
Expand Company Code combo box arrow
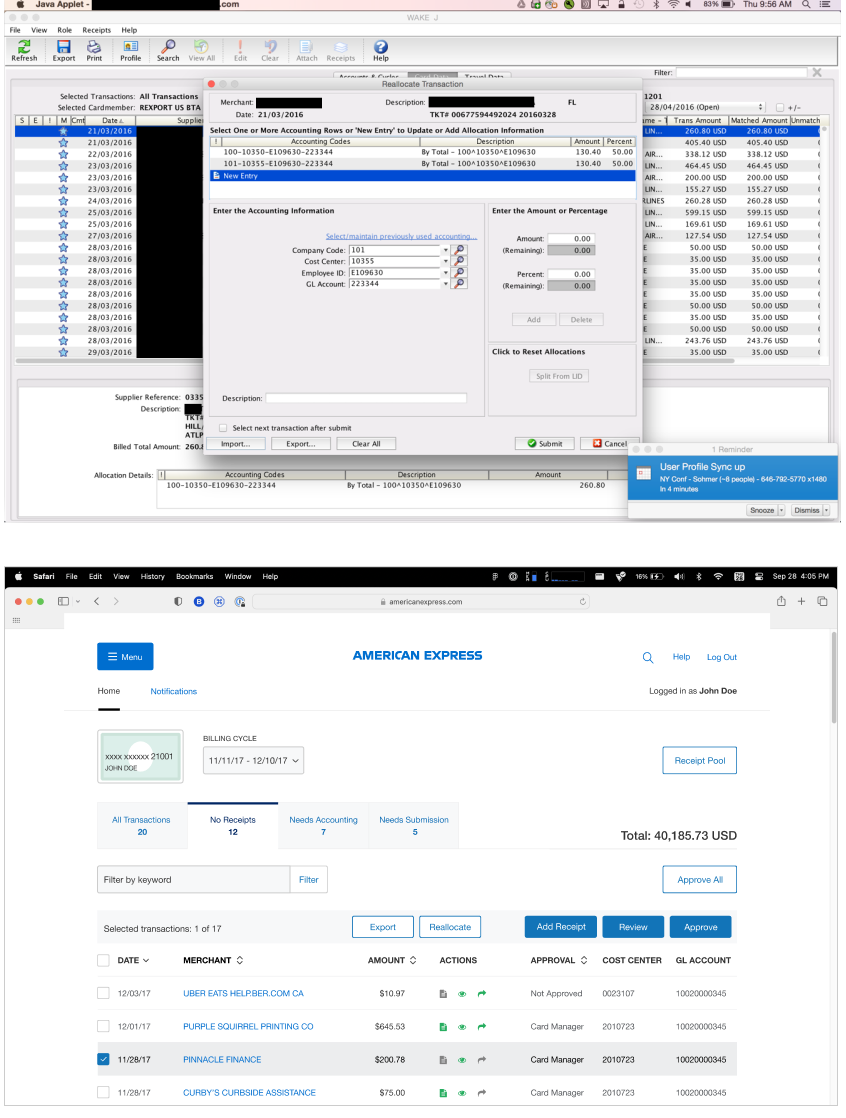coord(445,250)
